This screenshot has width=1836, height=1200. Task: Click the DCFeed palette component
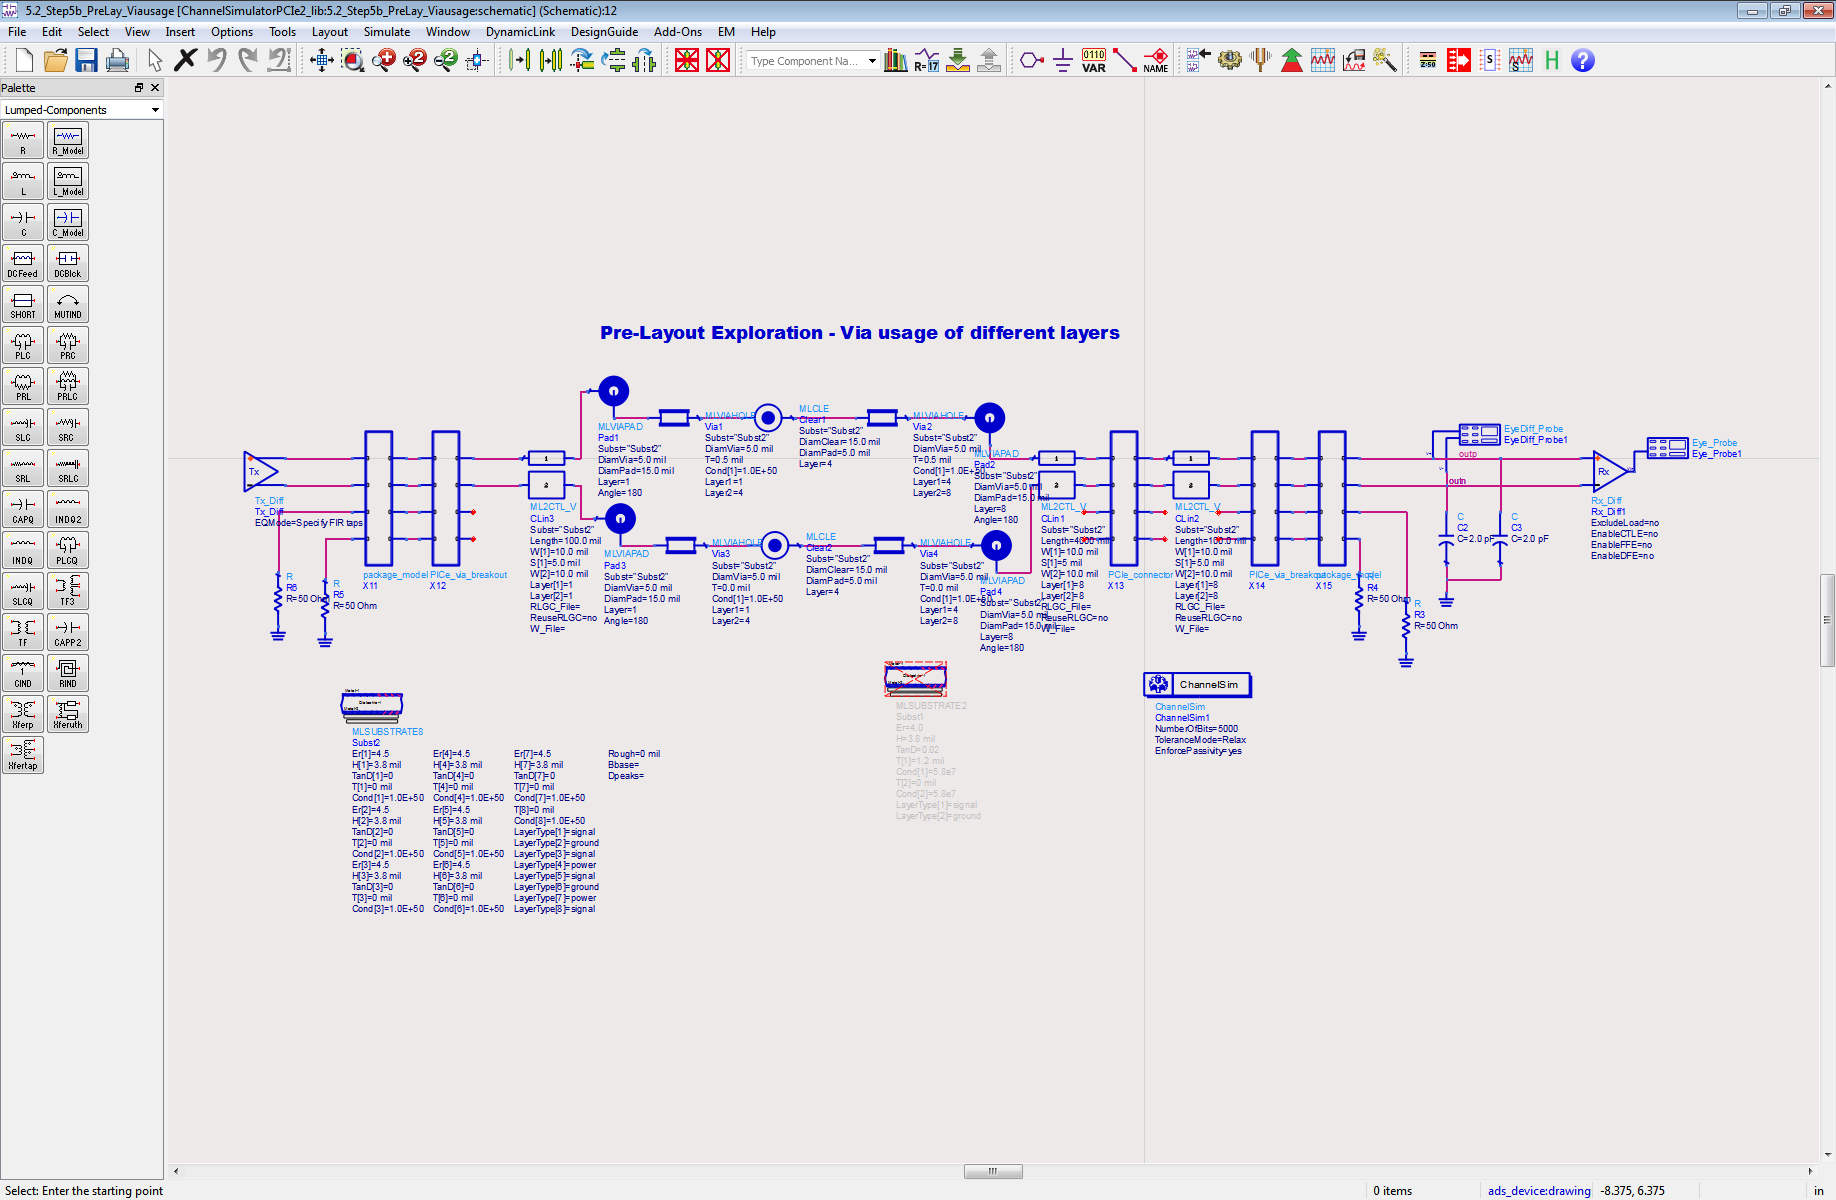23,263
